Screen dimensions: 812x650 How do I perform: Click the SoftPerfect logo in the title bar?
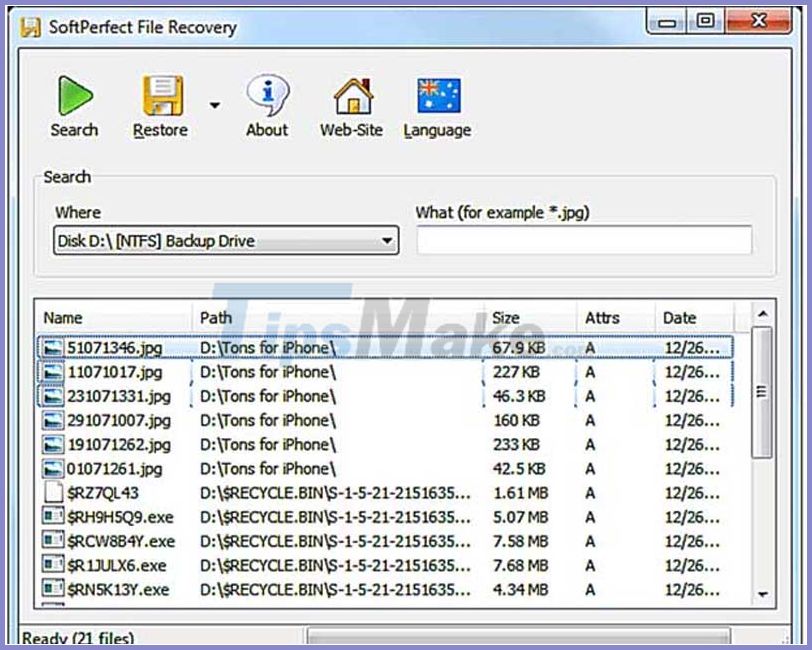31,27
